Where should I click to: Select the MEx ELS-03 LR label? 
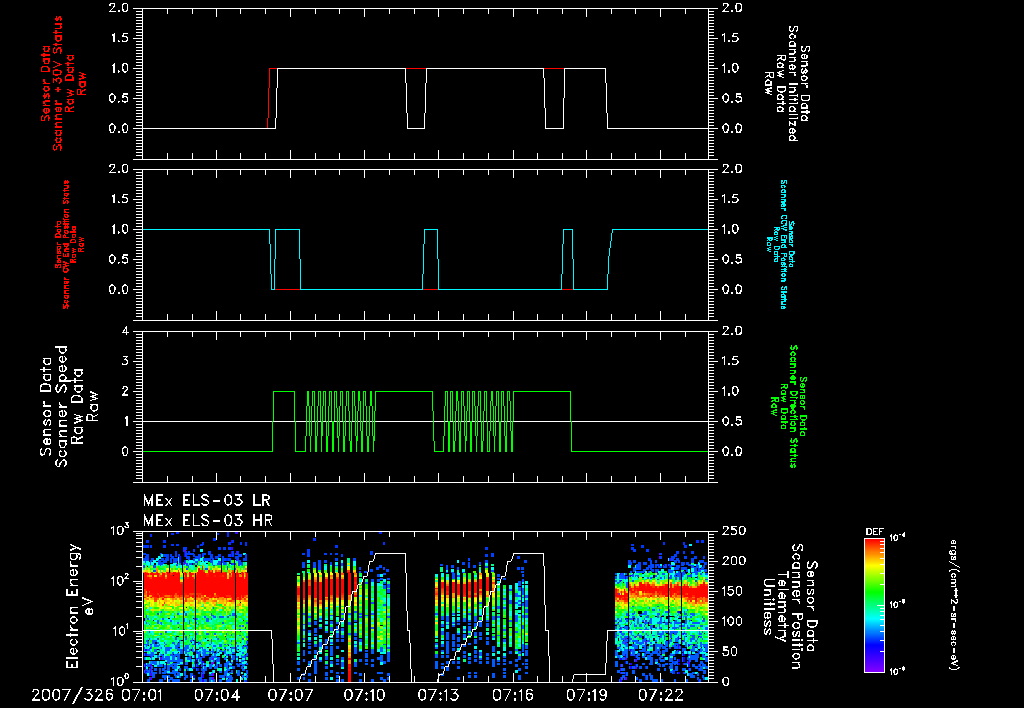[x=207, y=499]
